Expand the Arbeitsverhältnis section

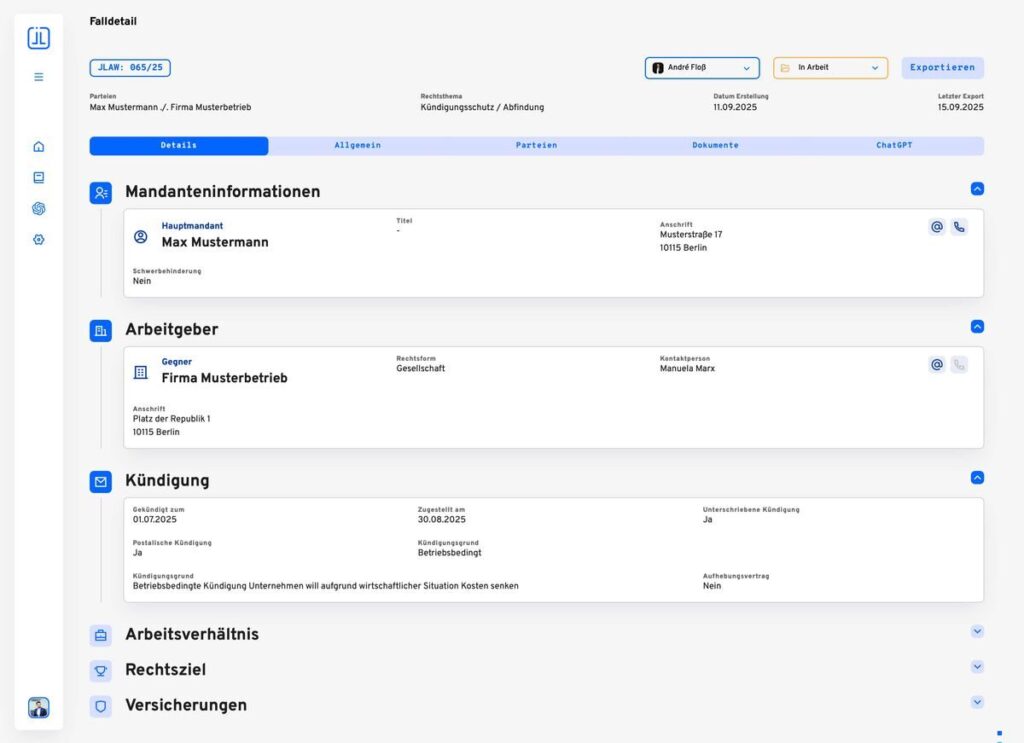[977, 631]
